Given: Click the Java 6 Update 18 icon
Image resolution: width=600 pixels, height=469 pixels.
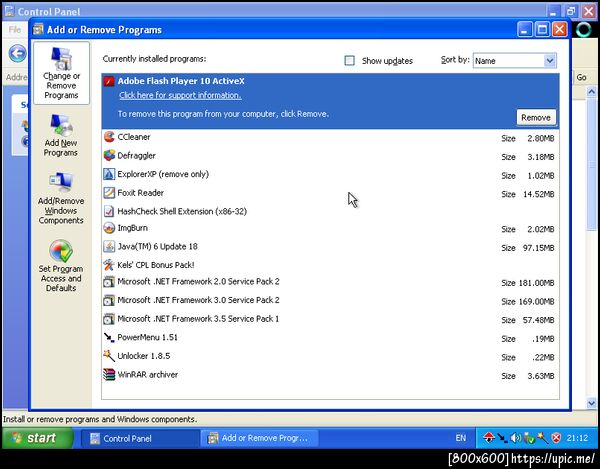Looking at the screenshot, I should pos(109,246).
